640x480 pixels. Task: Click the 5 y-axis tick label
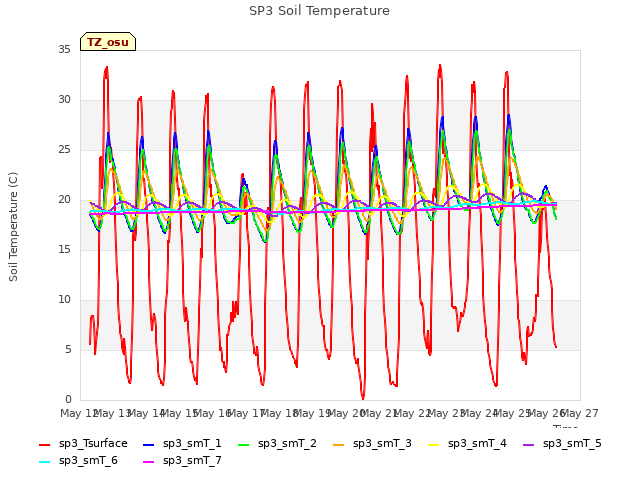pos(68,349)
